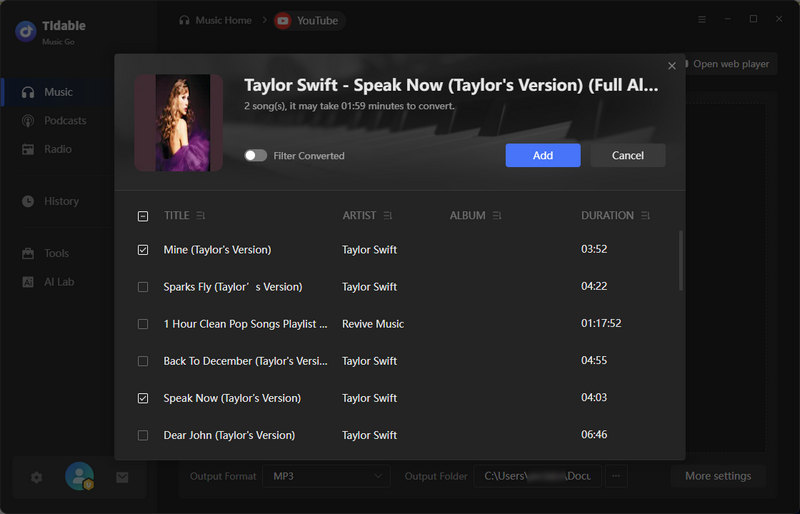Open the hamburger menu in title bar
The image size is (800, 514).
pyautogui.click(x=702, y=19)
